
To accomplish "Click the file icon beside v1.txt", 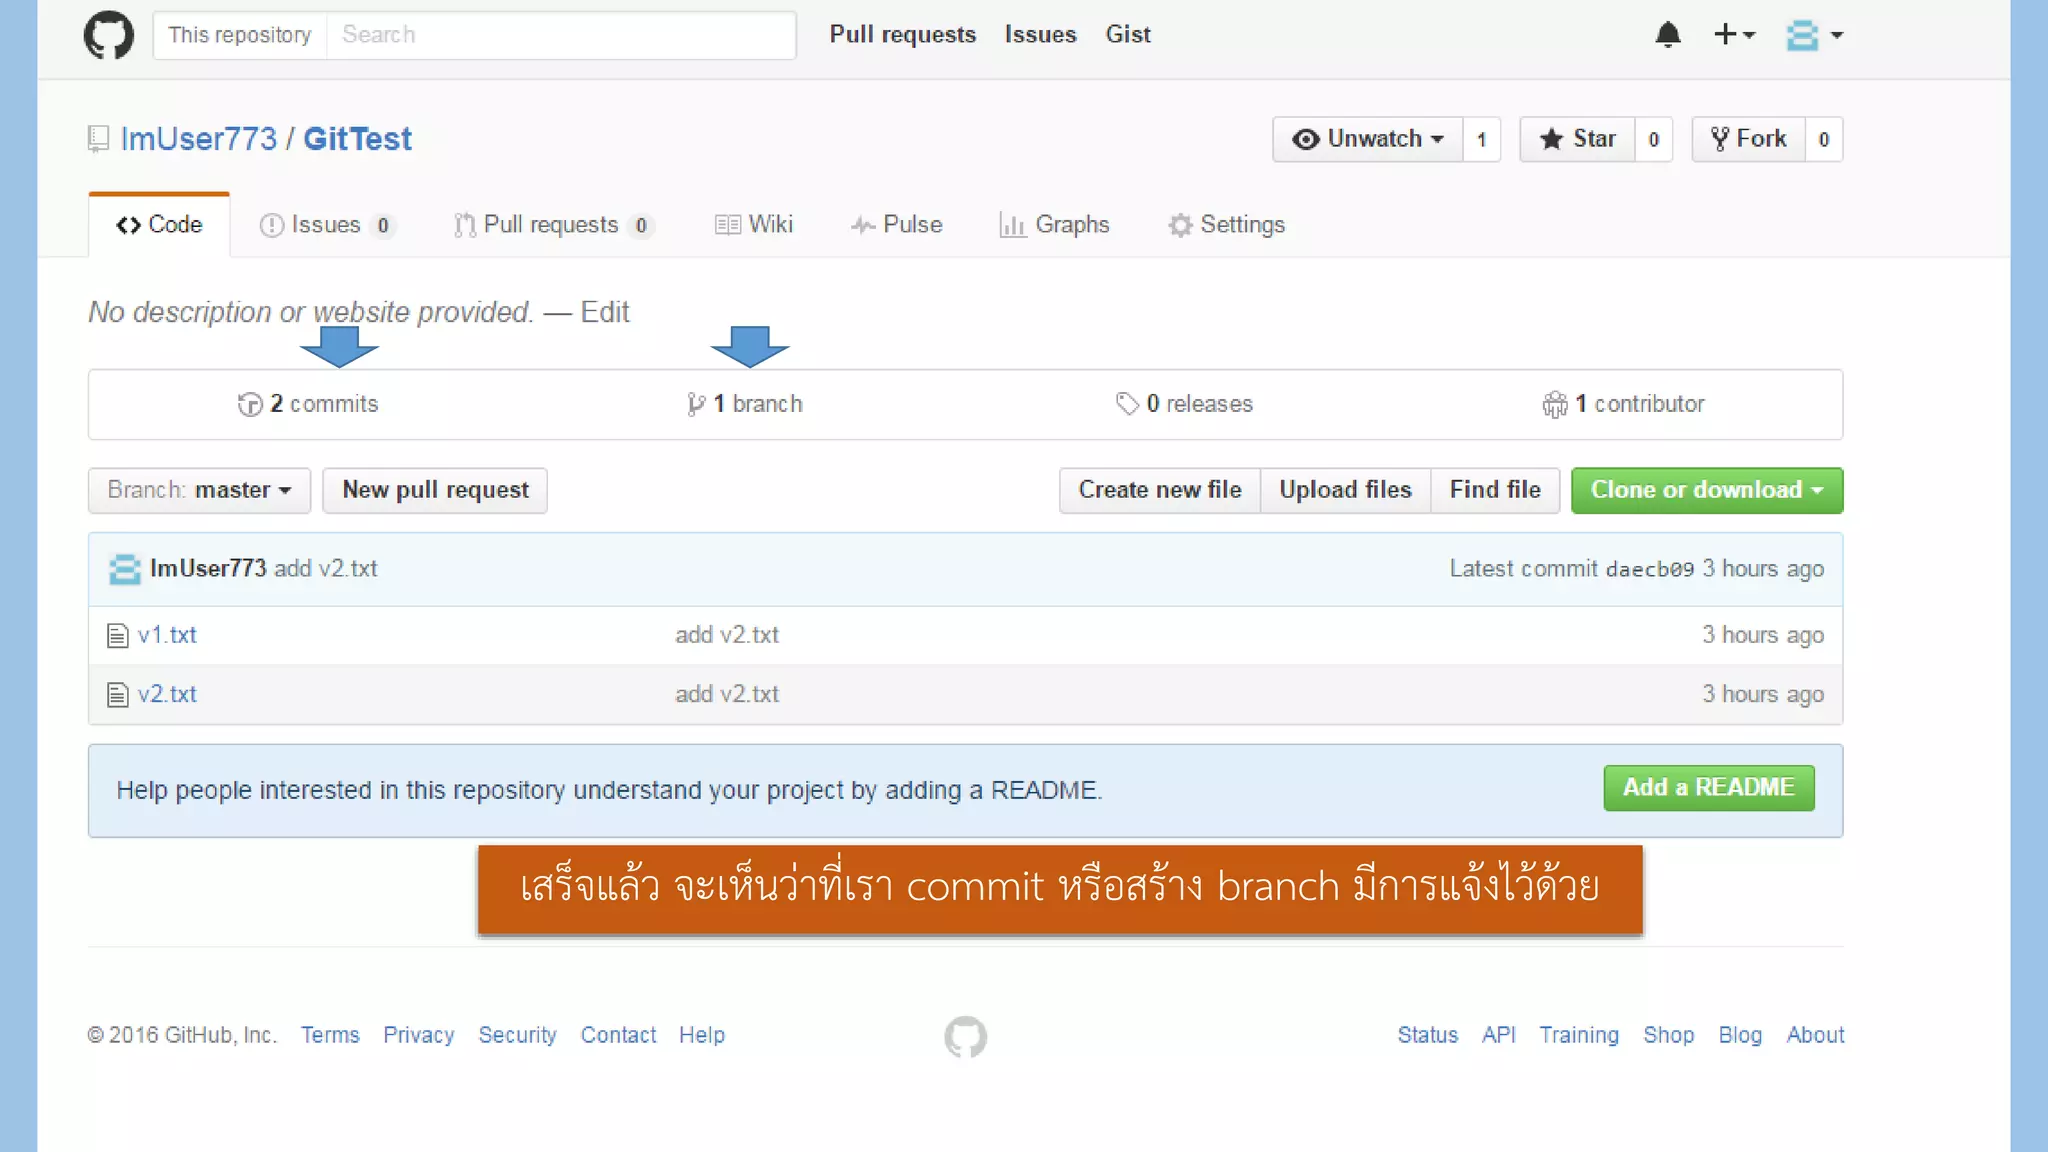I will click(118, 636).
